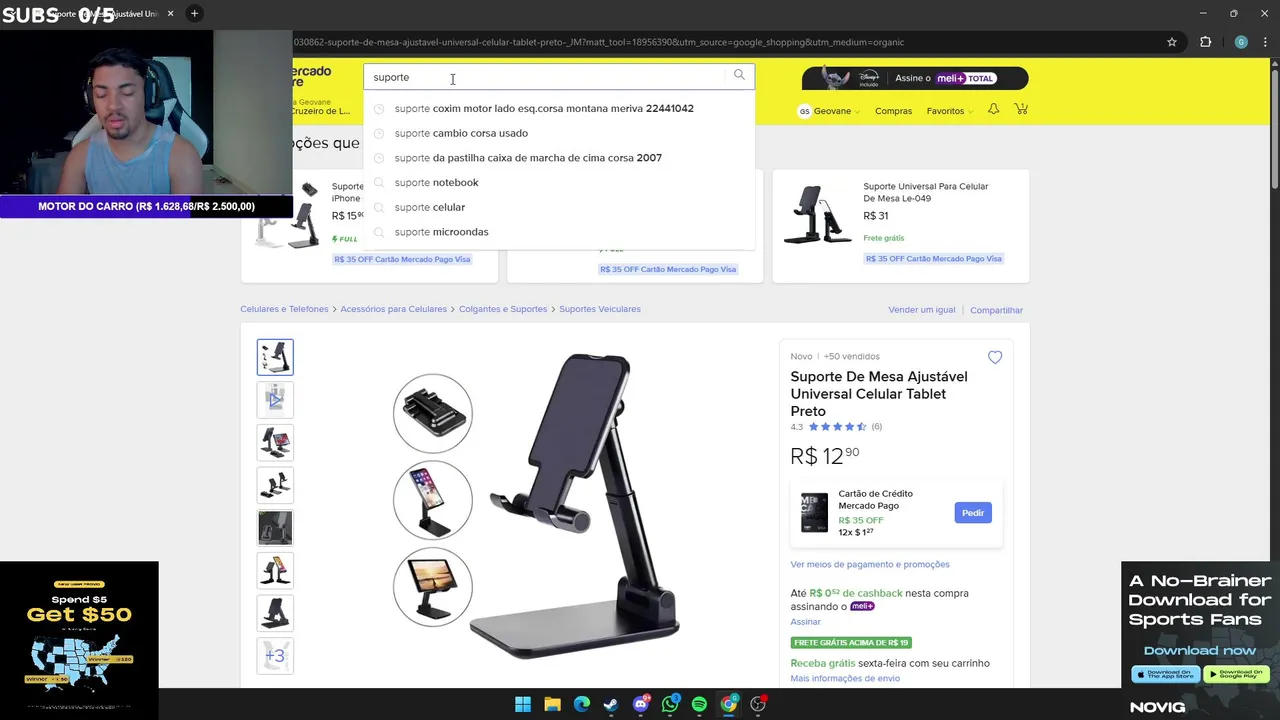Click GS account avatar in header
The width and height of the screenshot is (1280, 720).
(804, 111)
